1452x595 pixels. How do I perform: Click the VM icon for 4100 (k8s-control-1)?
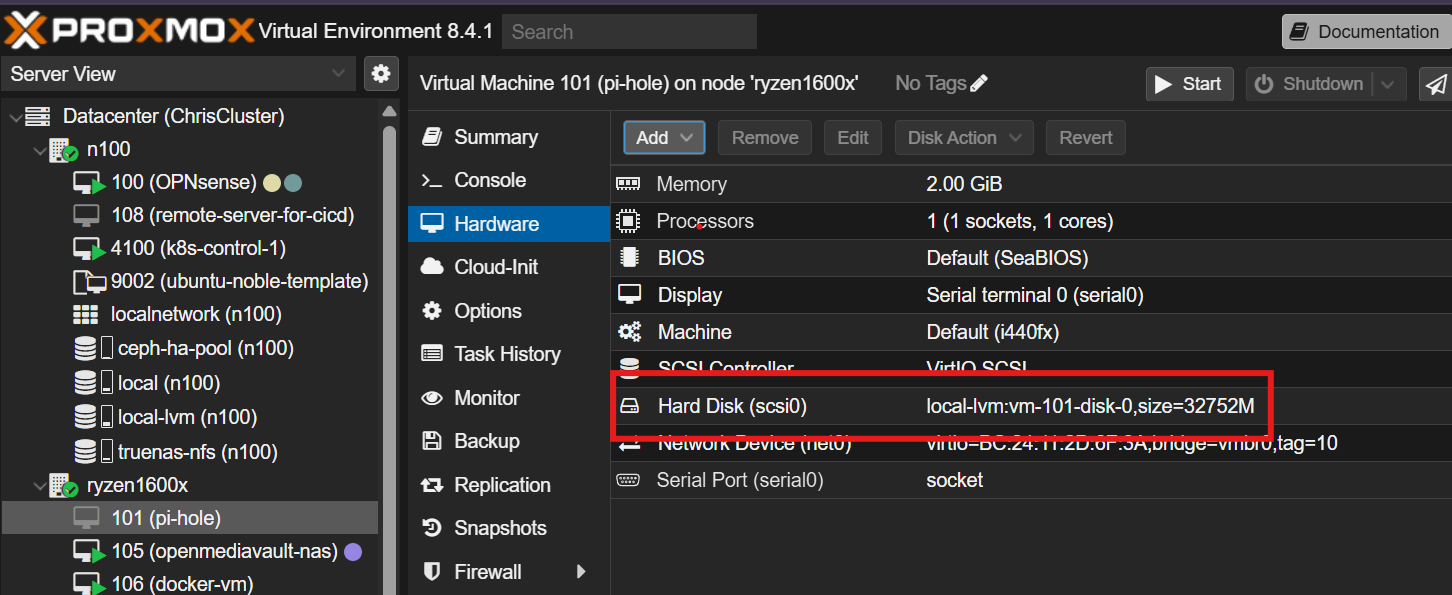pos(88,249)
